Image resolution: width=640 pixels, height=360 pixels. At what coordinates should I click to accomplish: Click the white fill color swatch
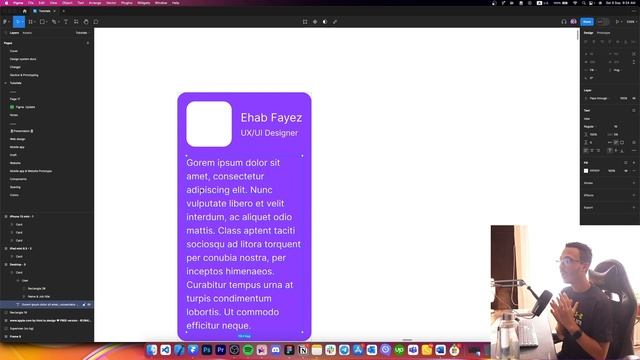(x=586, y=171)
